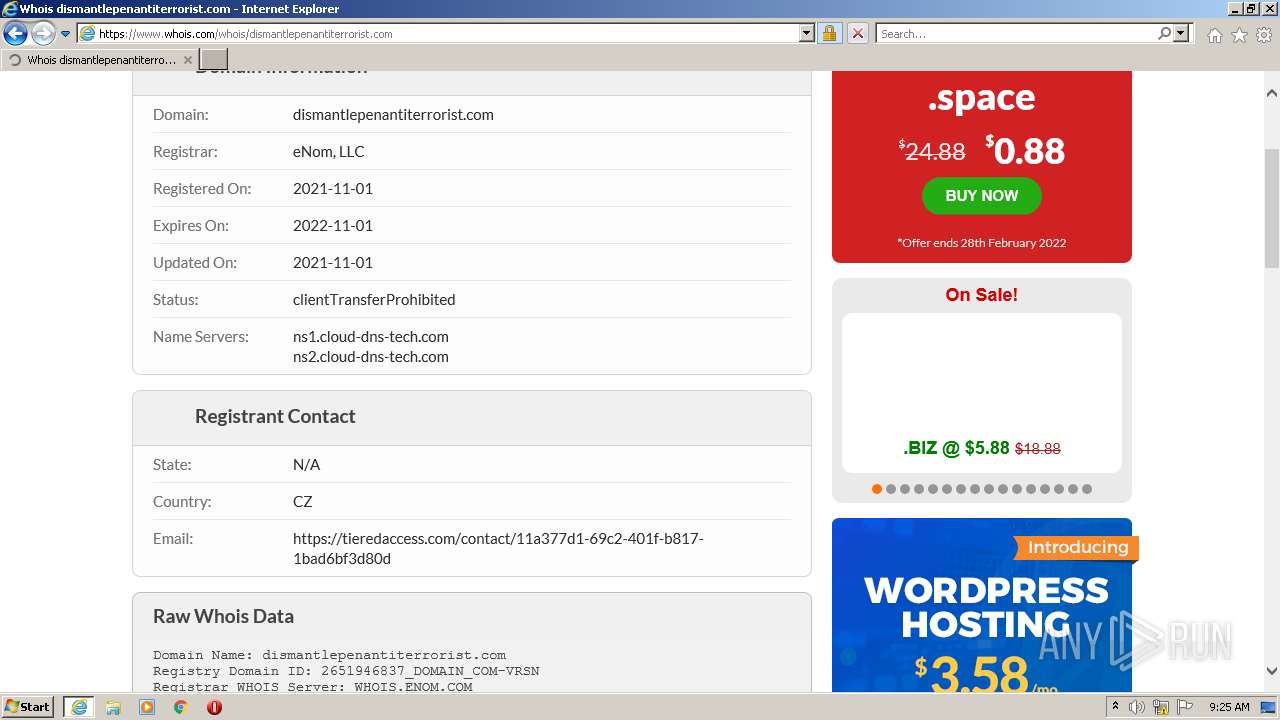Click the vertical scrollbar thumb
Image resolution: width=1280 pixels, height=720 pixels.
(x=1272, y=209)
